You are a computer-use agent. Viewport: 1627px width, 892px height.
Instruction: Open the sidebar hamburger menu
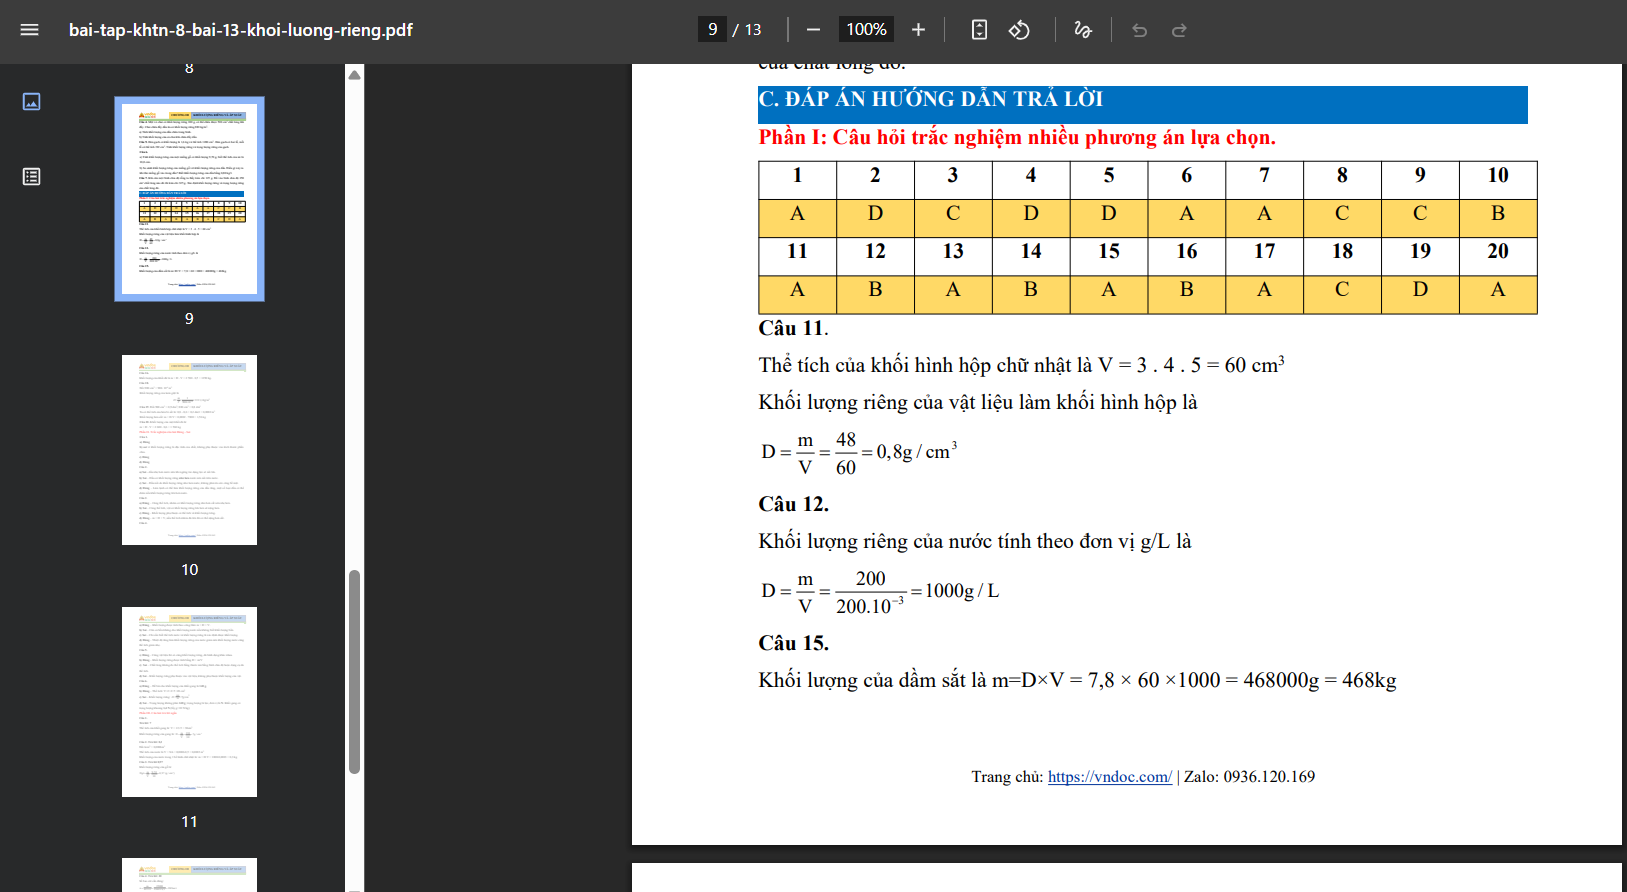click(29, 30)
